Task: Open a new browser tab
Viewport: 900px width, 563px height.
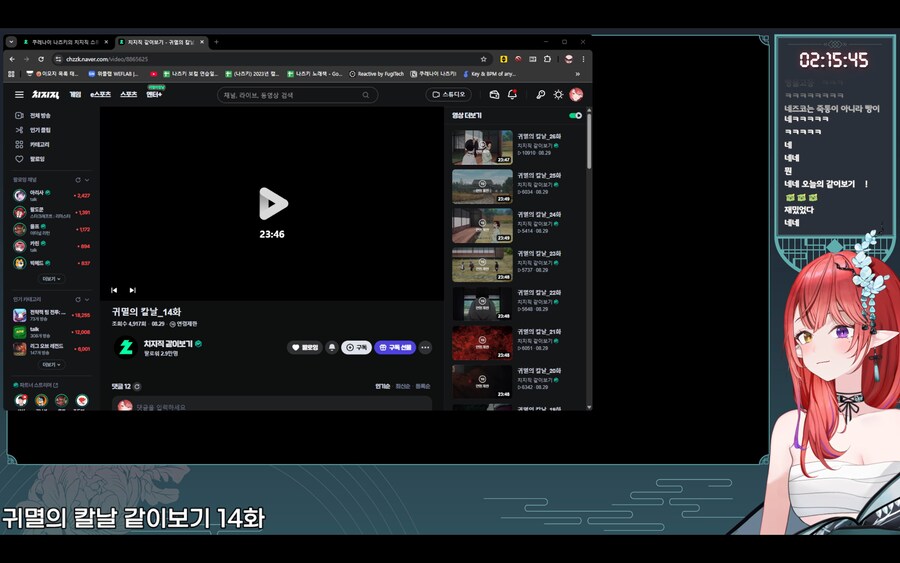Action: [216, 42]
